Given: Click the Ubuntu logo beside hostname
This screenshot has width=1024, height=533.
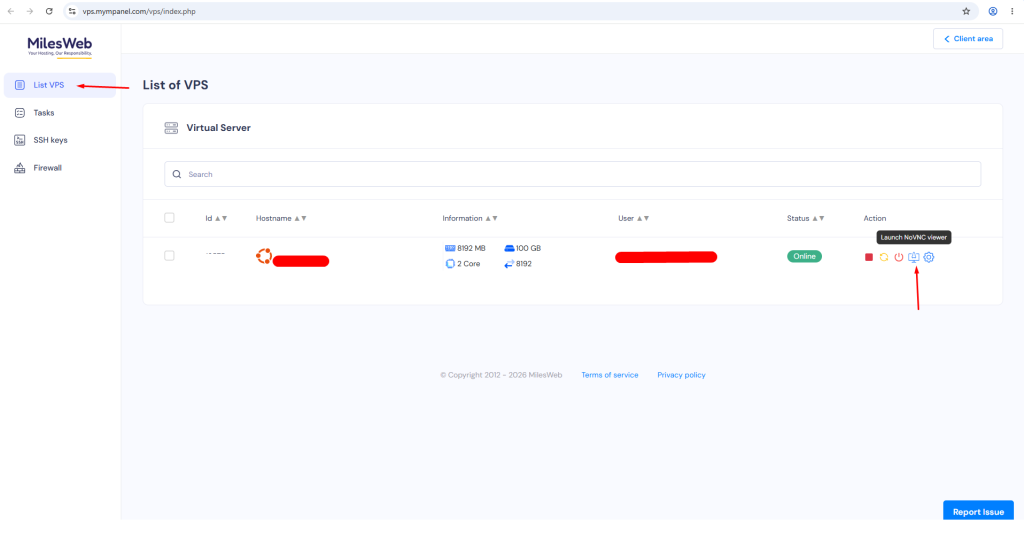Looking at the screenshot, I should [264, 256].
